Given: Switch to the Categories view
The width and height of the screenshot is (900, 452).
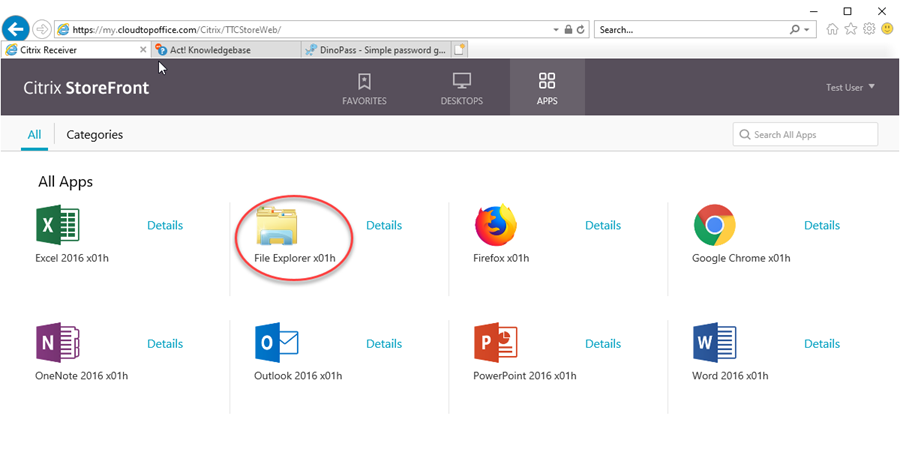Looking at the screenshot, I should click(95, 135).
